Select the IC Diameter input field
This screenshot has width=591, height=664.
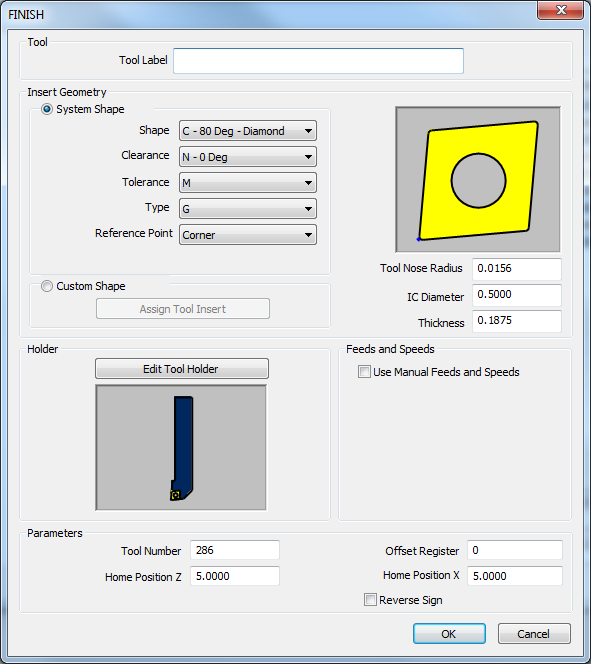pyautogui.click(x=517, y=295)
